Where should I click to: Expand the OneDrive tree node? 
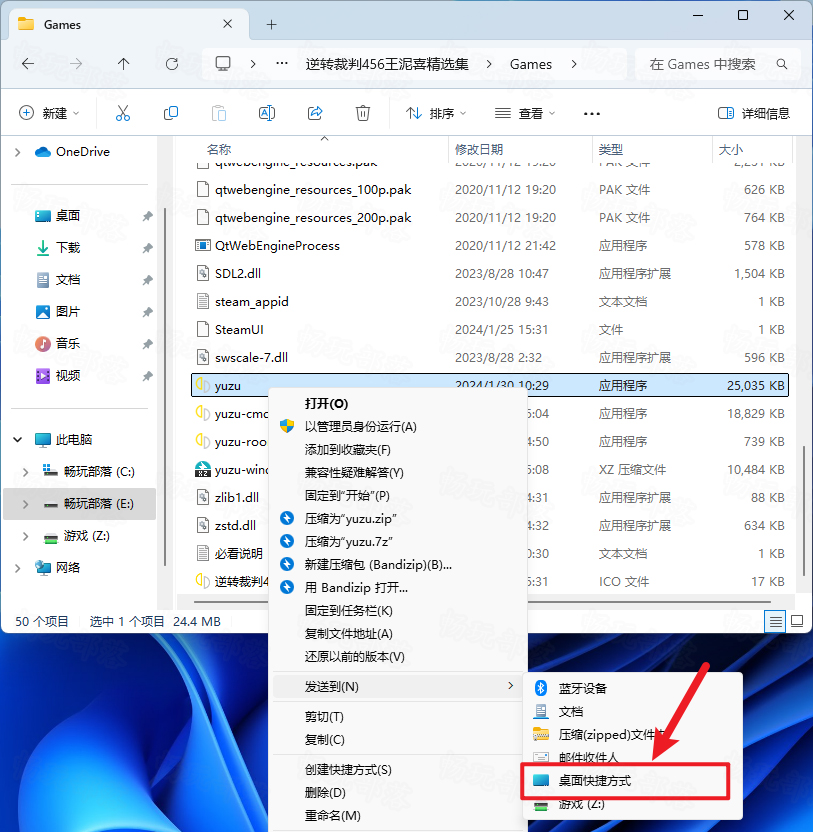pos(18,152)
